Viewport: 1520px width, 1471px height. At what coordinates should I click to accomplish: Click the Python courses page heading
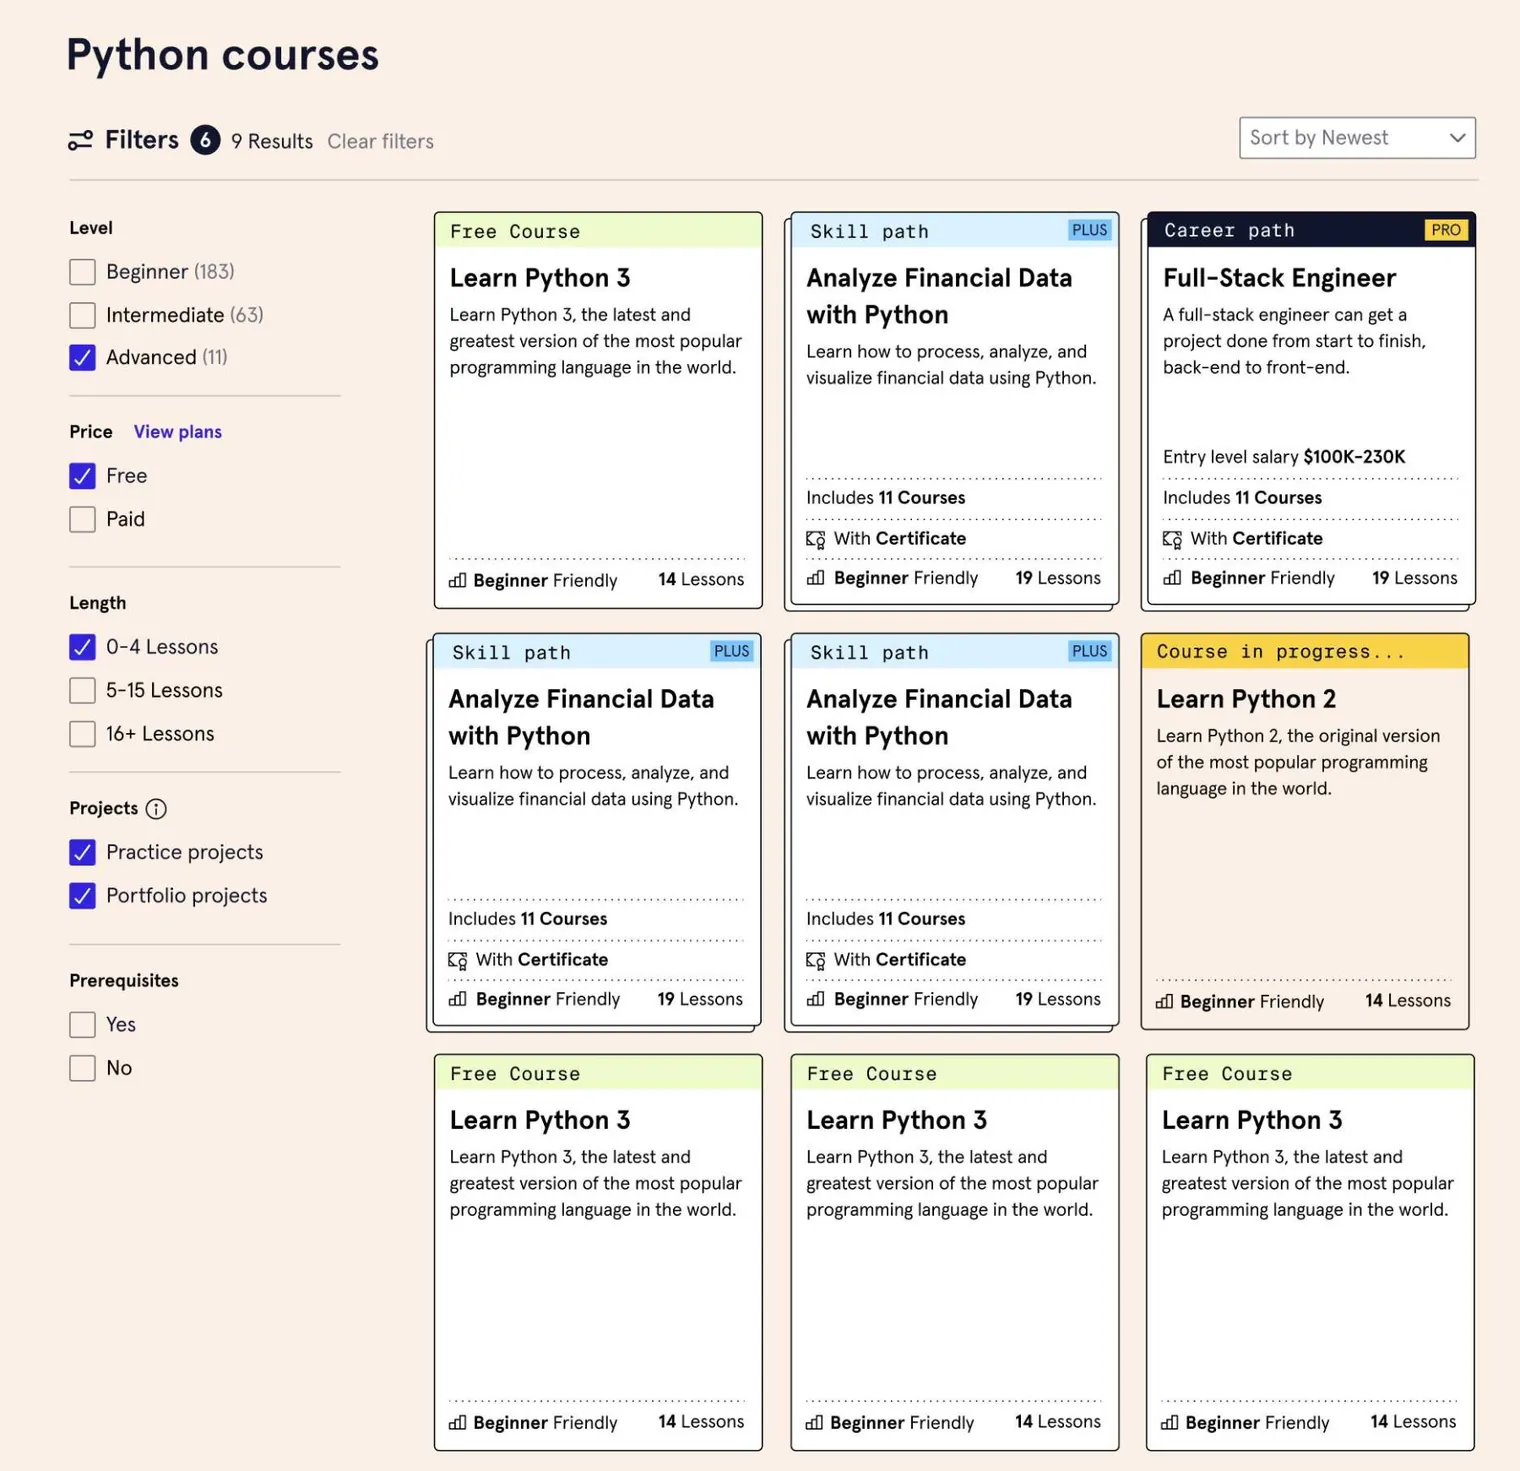tap(223, 55)
